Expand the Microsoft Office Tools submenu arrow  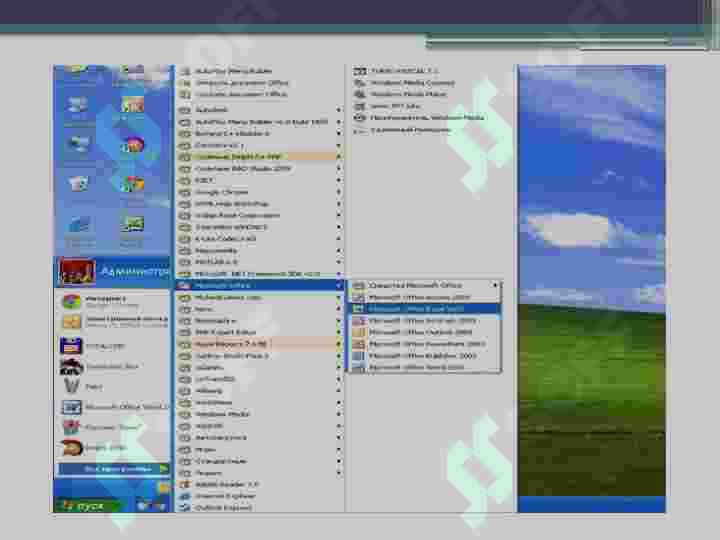tap(495, 285)
